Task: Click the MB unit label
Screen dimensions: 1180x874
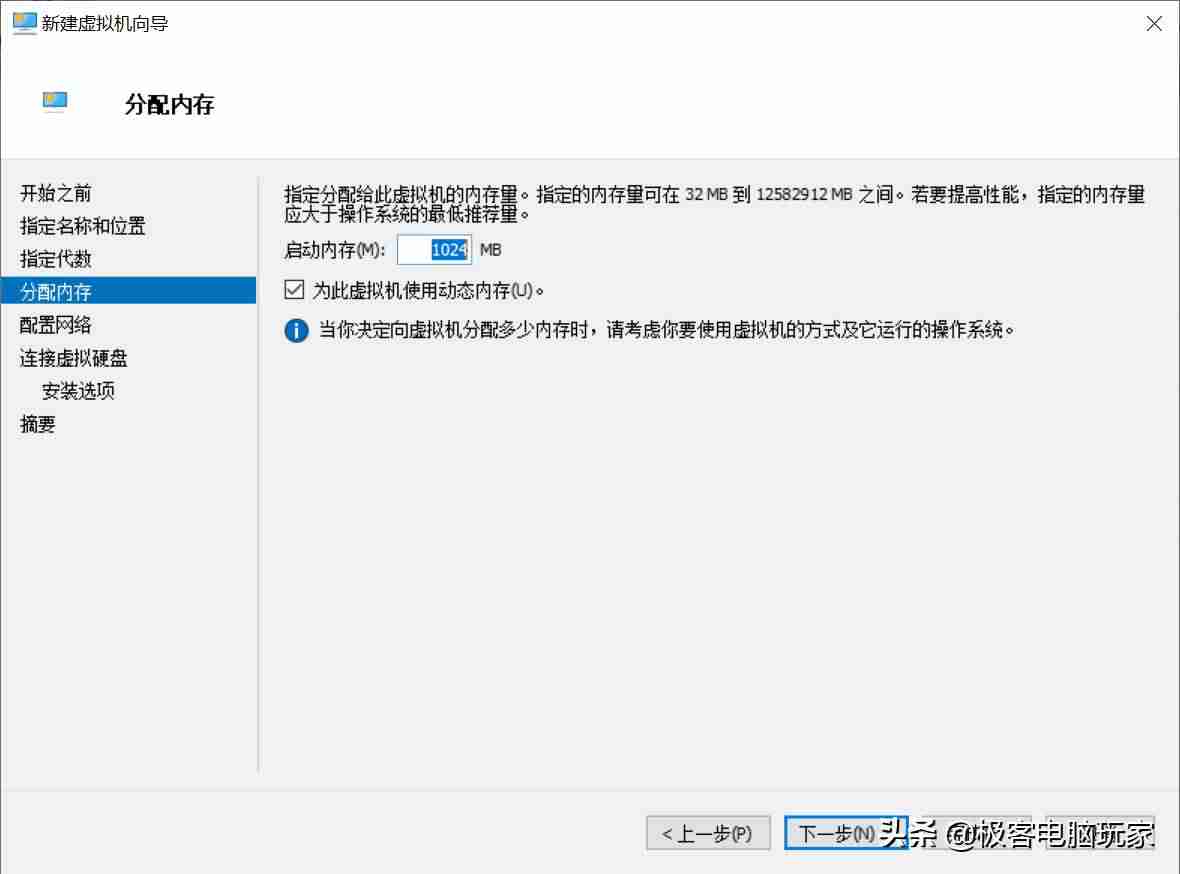Action: click(x=491, y=250)
